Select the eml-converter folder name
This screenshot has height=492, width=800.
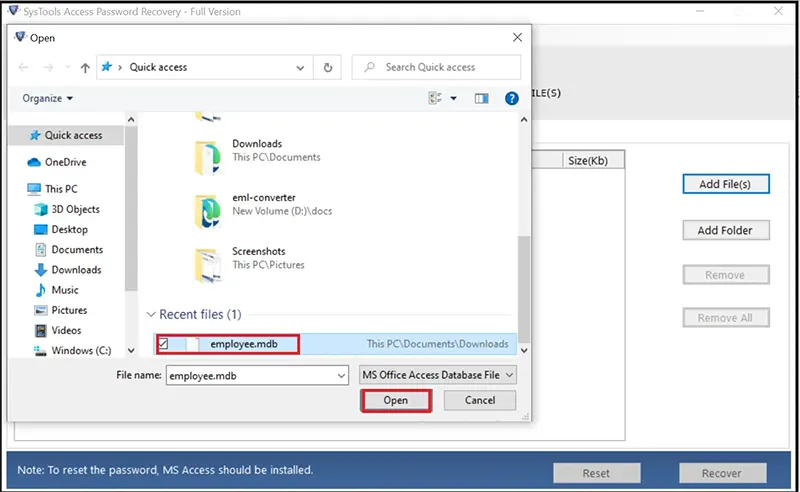264,198
